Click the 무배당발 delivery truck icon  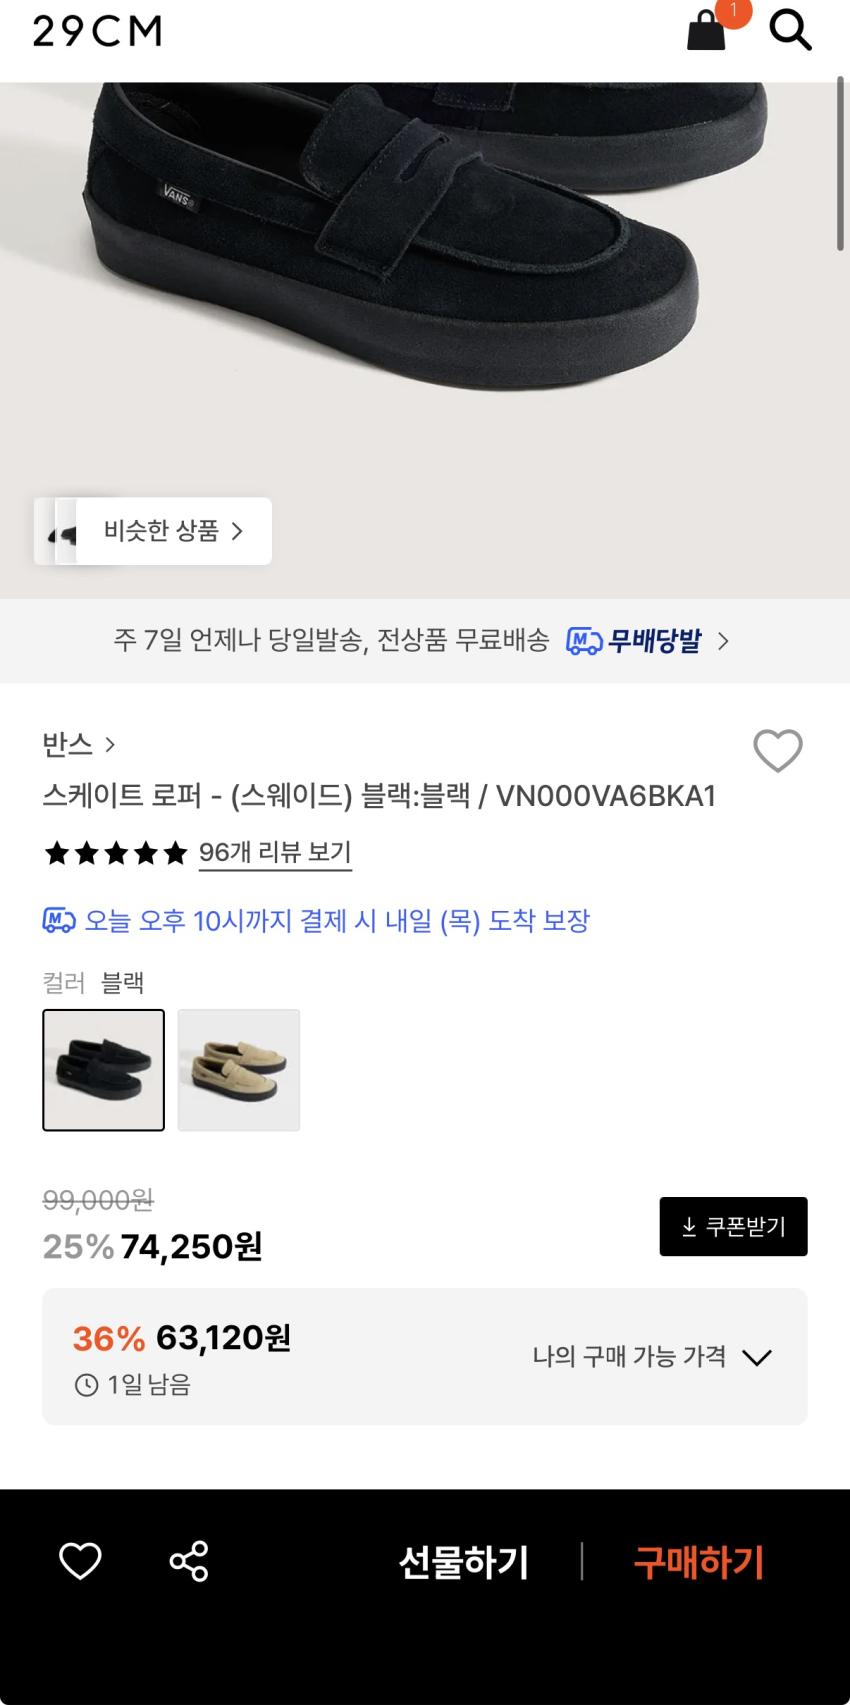click(x=584, y=641)
